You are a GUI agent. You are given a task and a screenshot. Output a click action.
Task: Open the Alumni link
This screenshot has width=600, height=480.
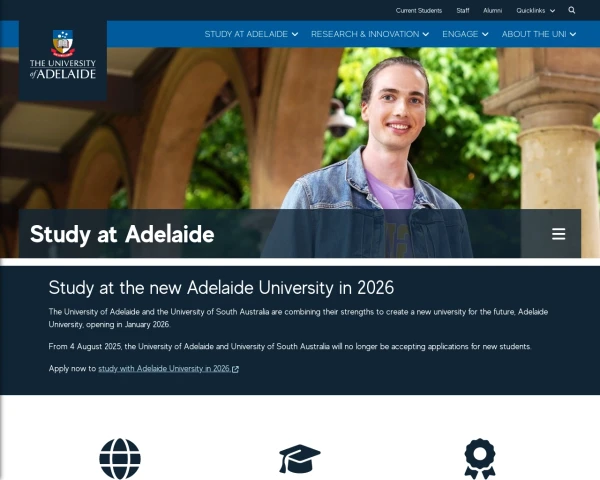tap(492, 11)
